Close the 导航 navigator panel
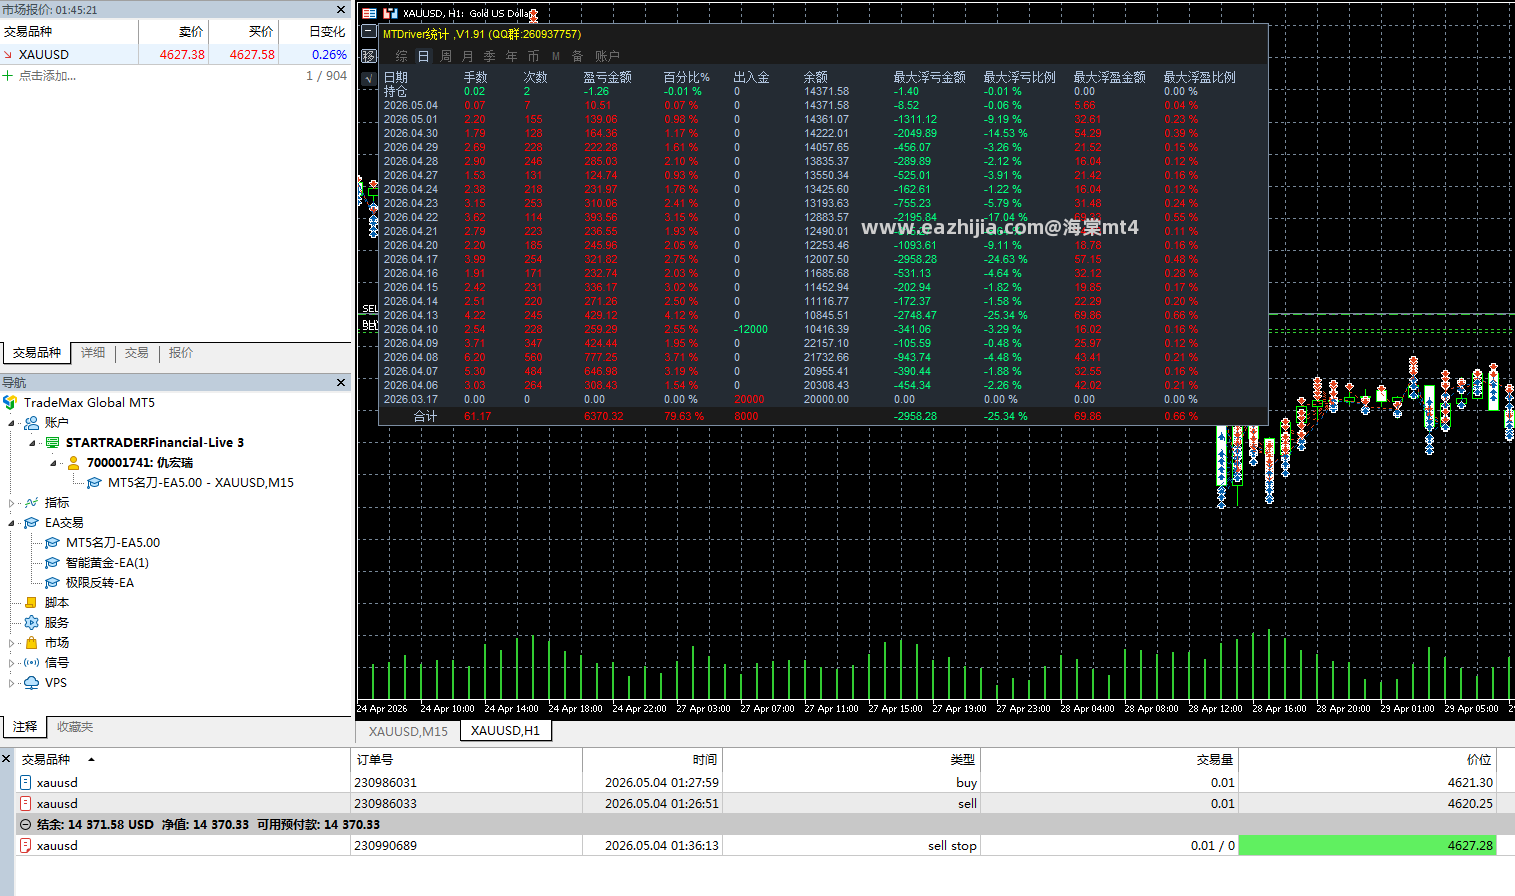The image size is (1515, 896). [x=341, y=382]
